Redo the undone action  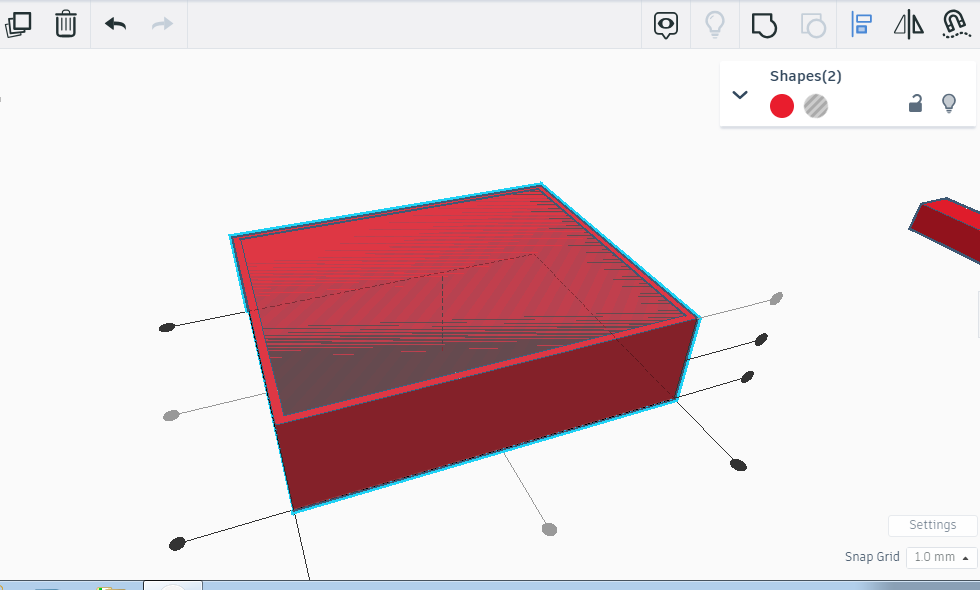[x=162, y=24]
